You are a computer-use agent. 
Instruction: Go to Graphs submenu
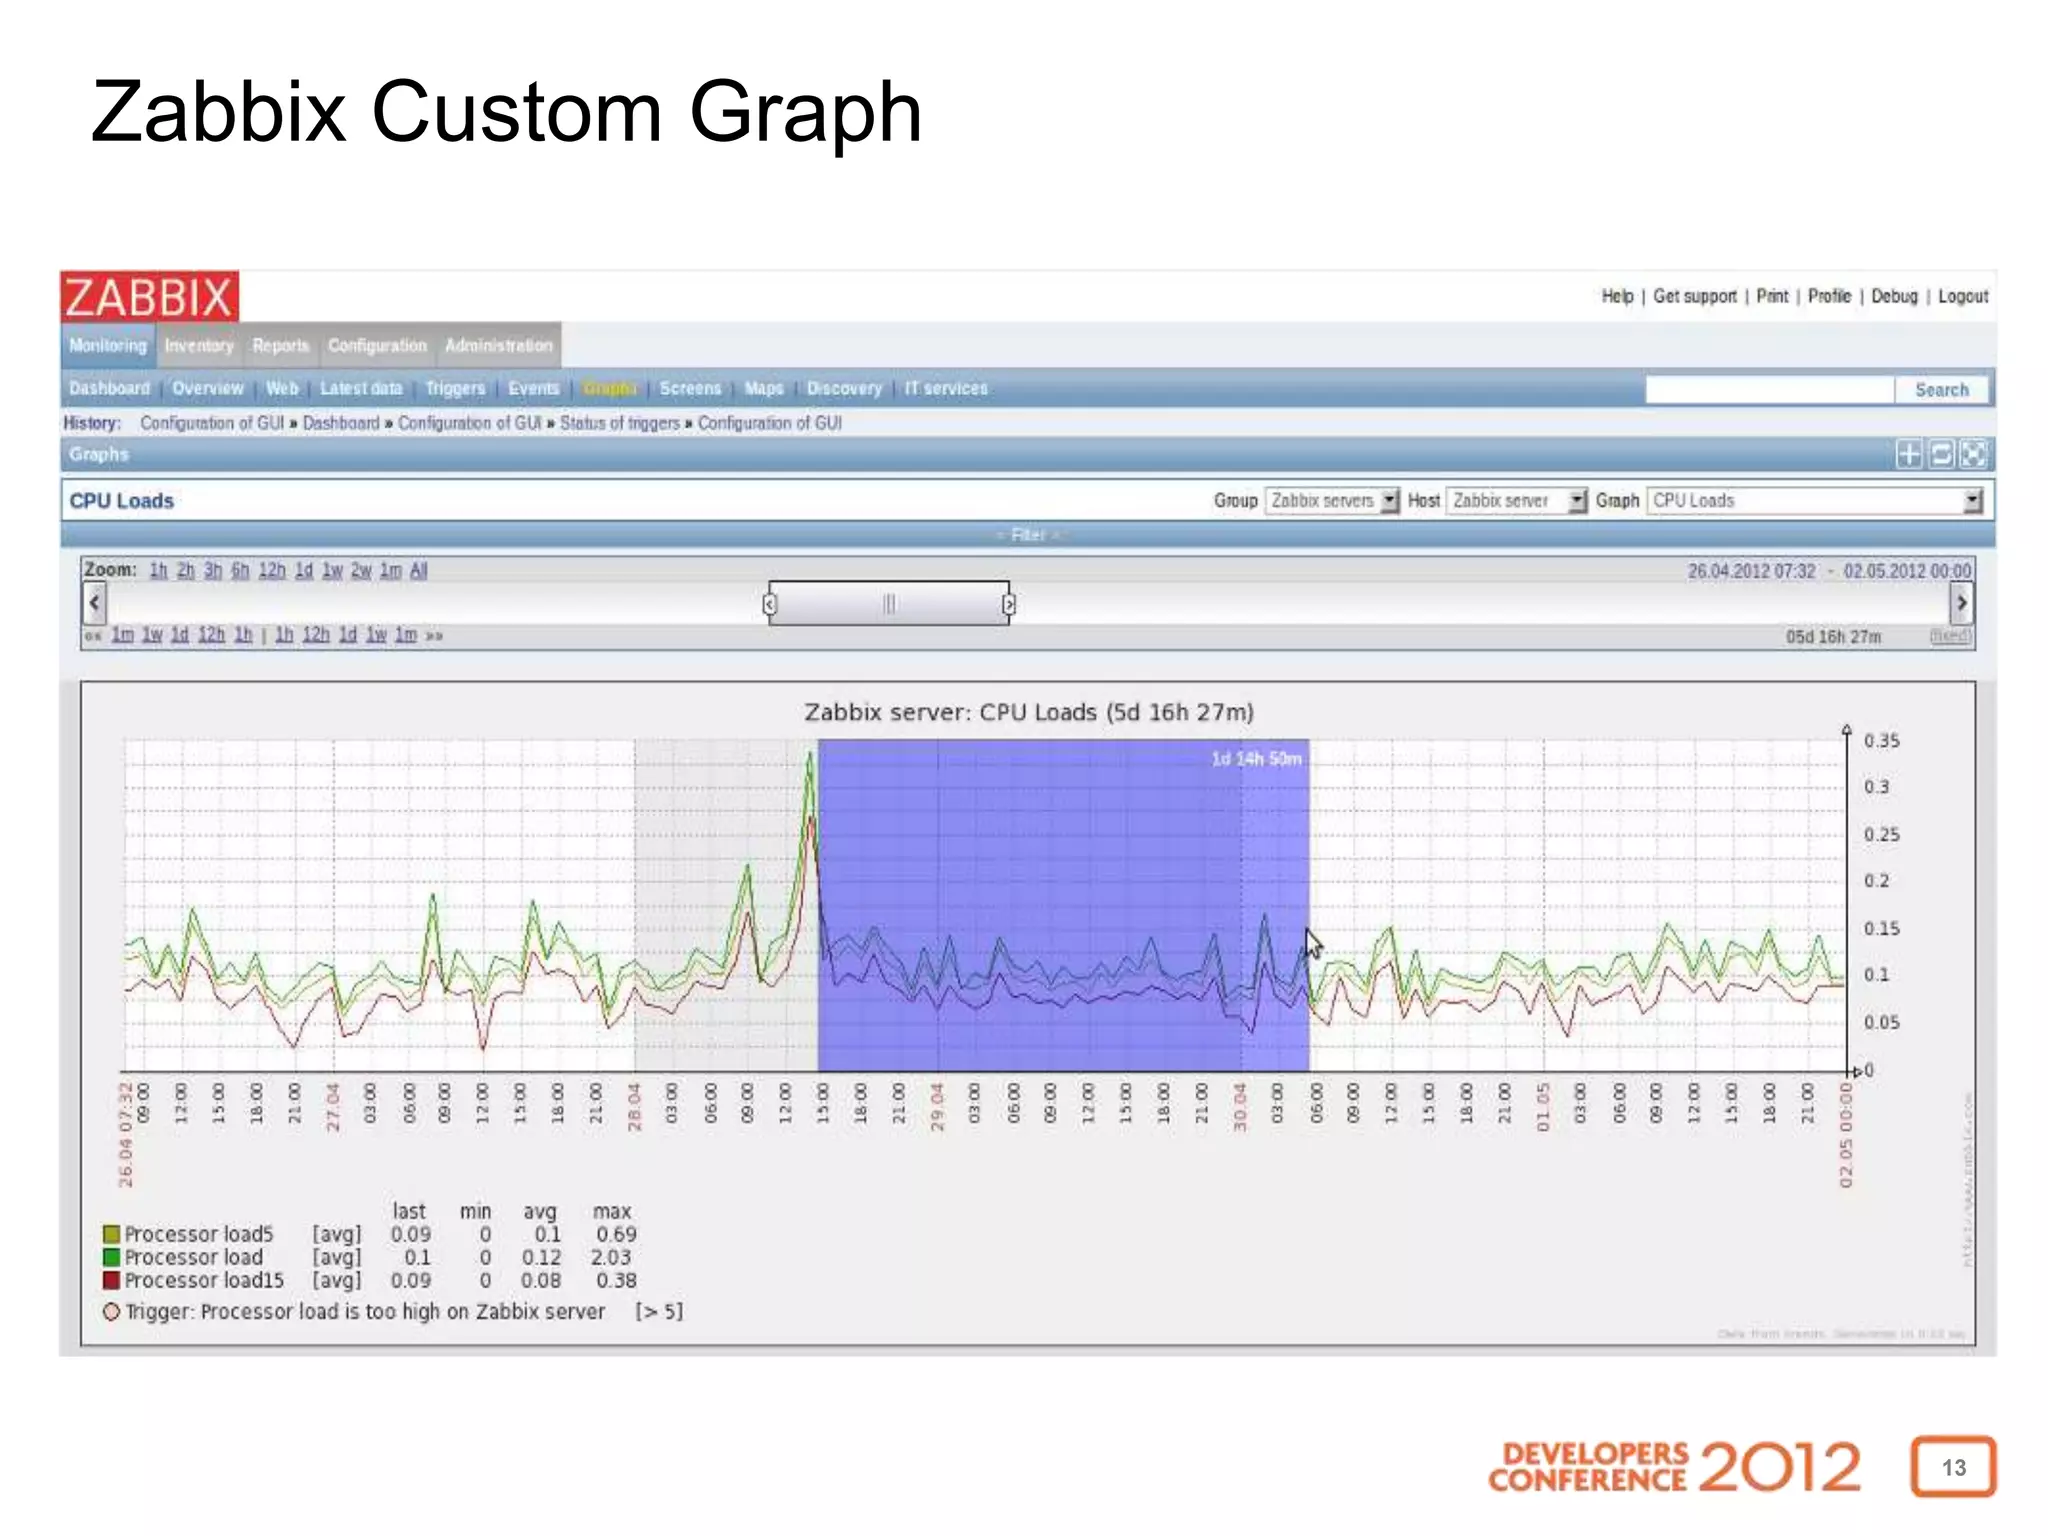coord(609,389)
